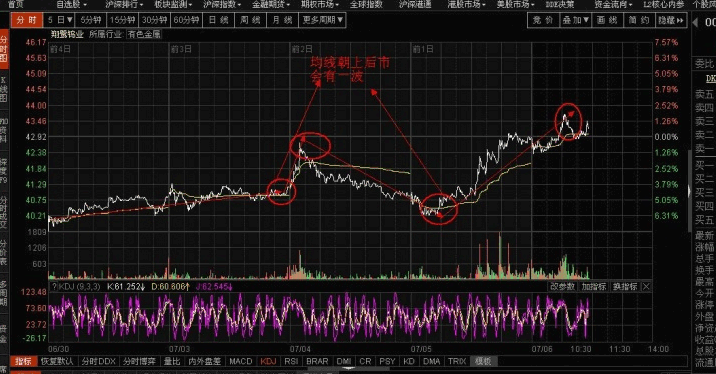The width and height of the screenshot is (716, 374).
Task: Toggle the 分时 intraday chart mode
Action: [x=26, y=20]
